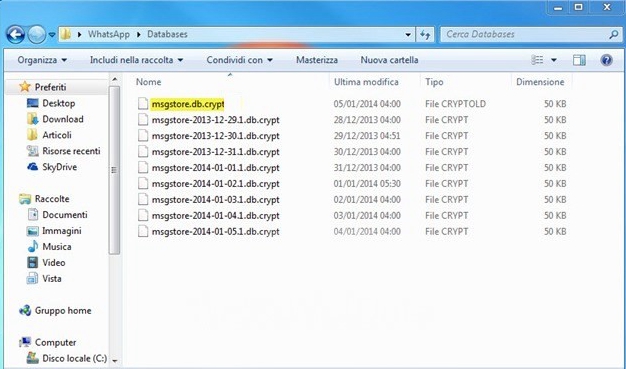Screen dimensions: 626x369
Task: Click the search magnifier icon
Action: (614, 35)
